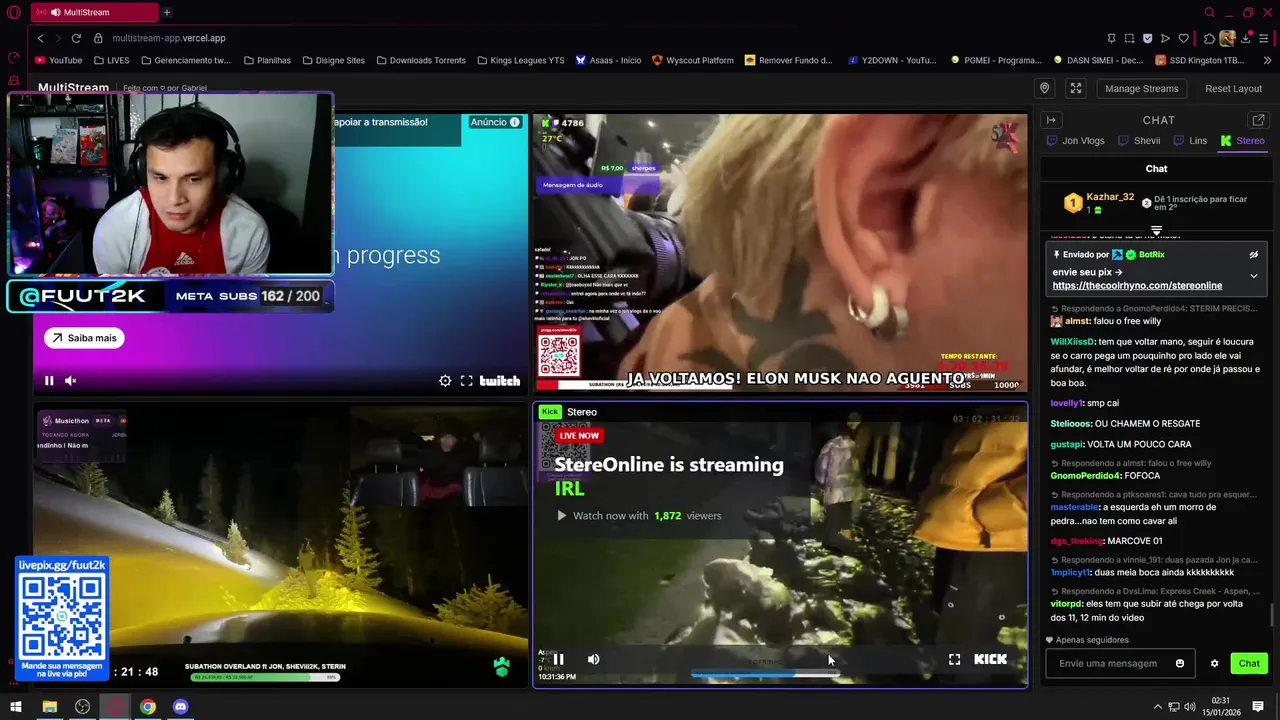Expand the pinned message chevron

point(1253,276)
